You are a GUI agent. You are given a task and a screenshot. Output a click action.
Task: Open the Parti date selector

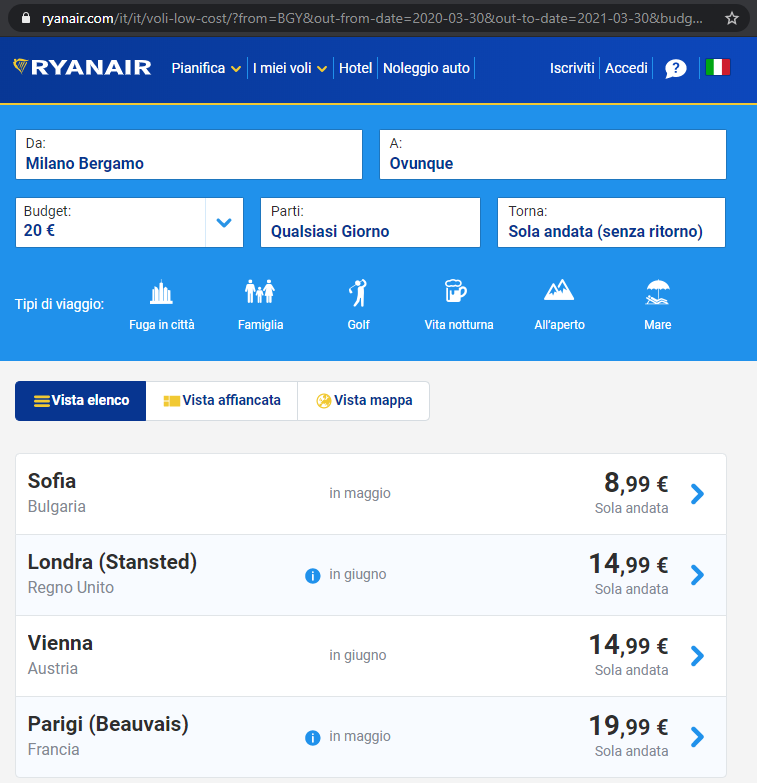pyautogui.click(x=371, y=222)
